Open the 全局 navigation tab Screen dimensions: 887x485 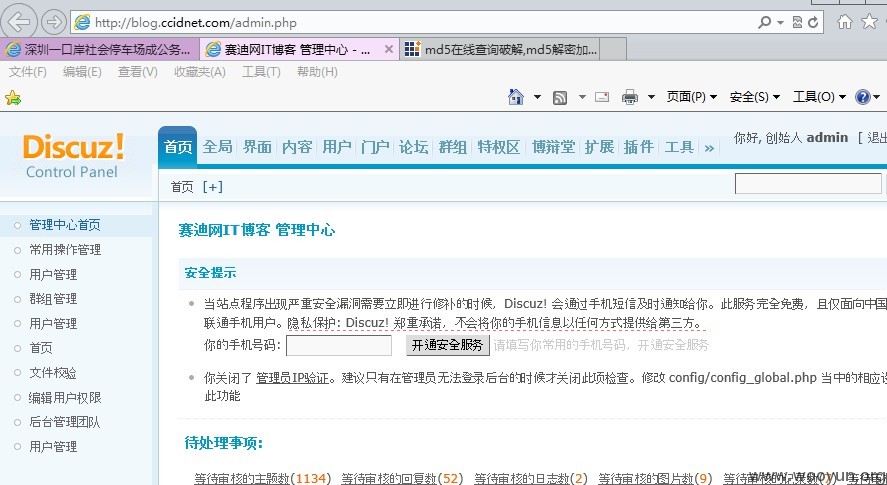pos(217,147)
